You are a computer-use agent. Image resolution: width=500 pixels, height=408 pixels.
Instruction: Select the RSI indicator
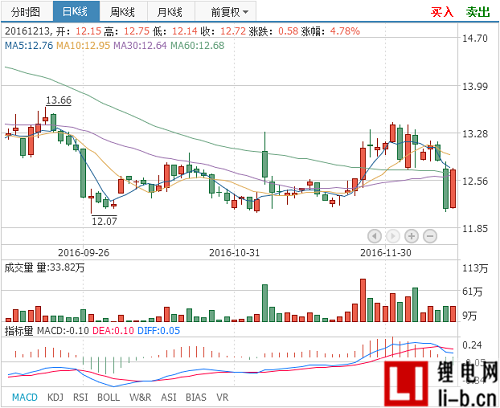click(80, 397)
